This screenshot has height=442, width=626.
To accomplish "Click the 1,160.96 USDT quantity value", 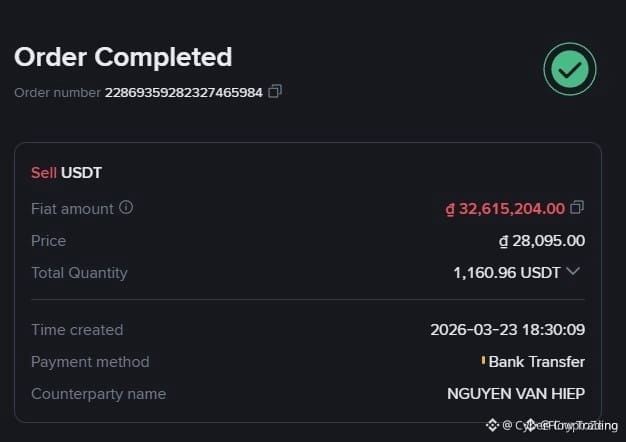I will pyautogui.click(x=507, y=273).
